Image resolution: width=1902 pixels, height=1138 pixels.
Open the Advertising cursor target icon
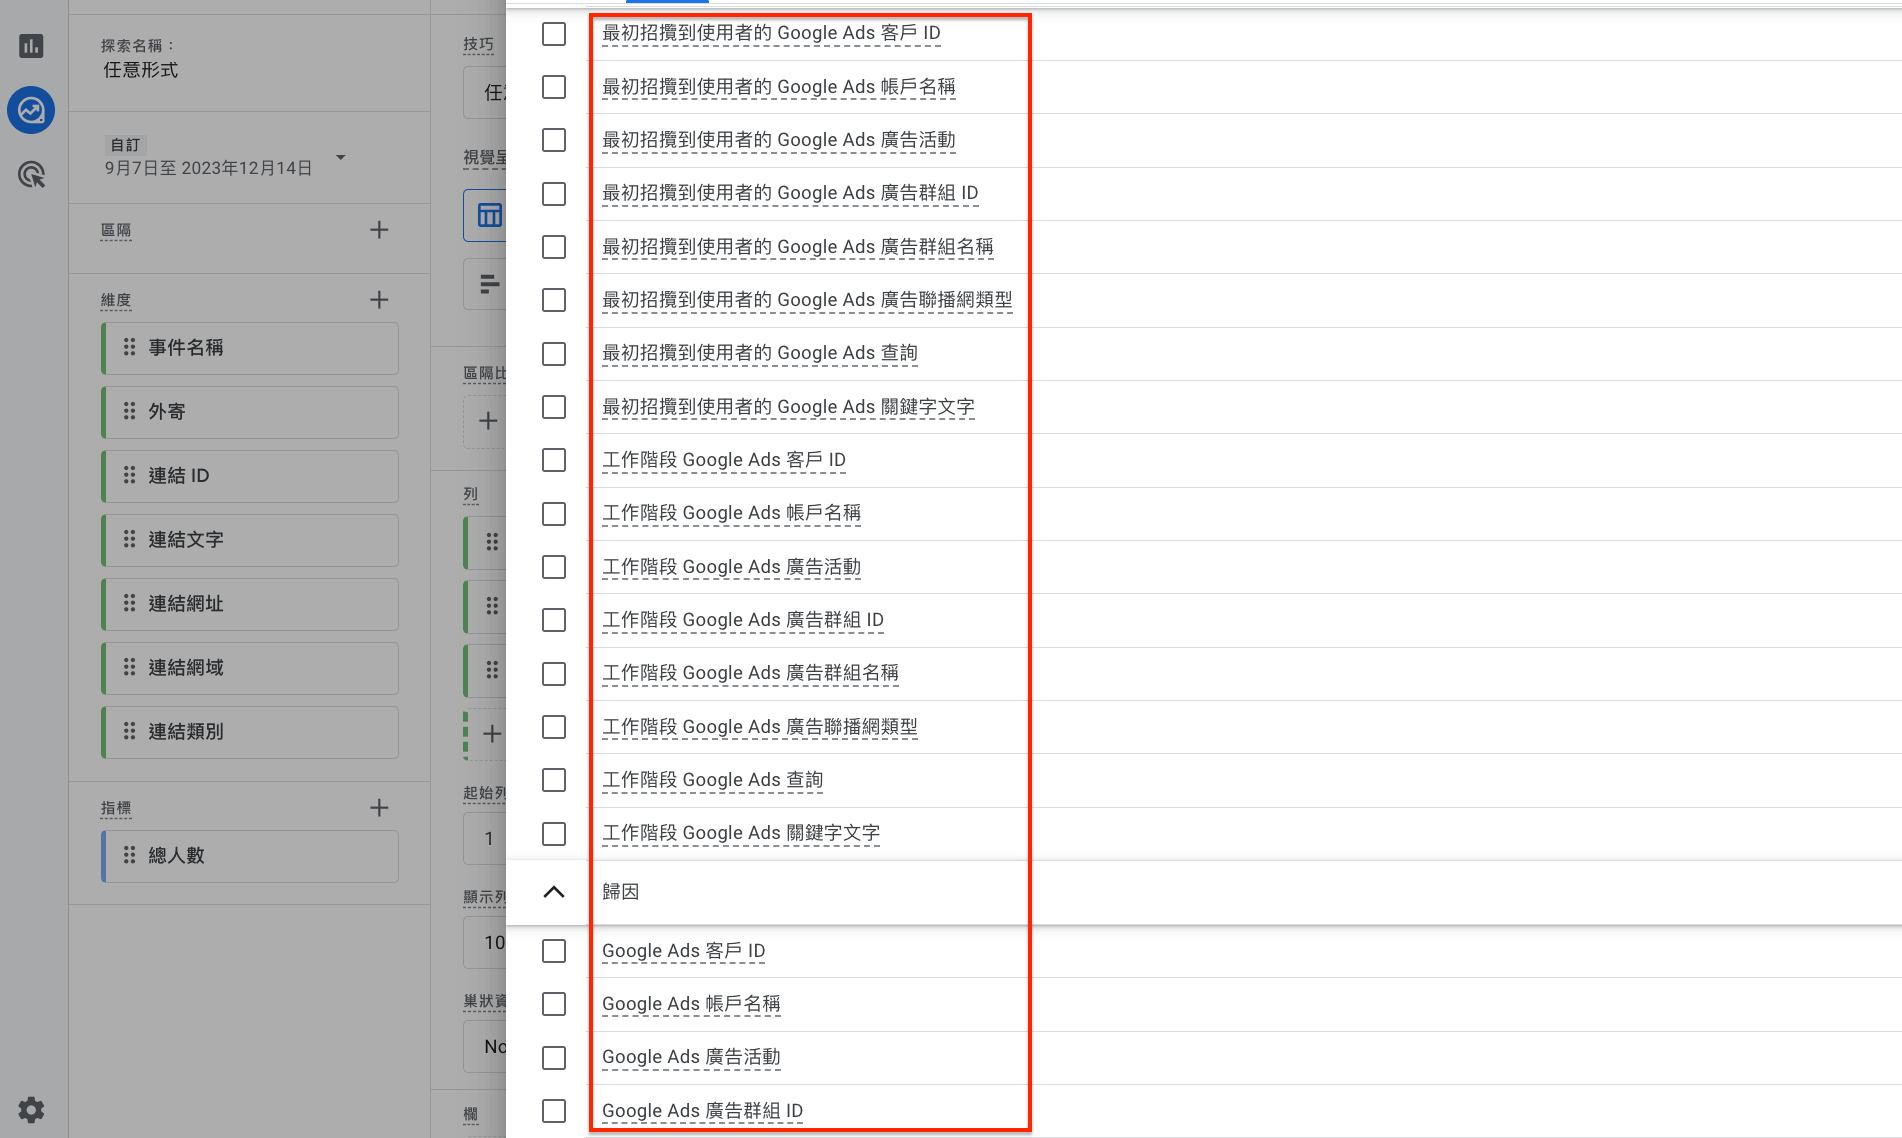31,175
